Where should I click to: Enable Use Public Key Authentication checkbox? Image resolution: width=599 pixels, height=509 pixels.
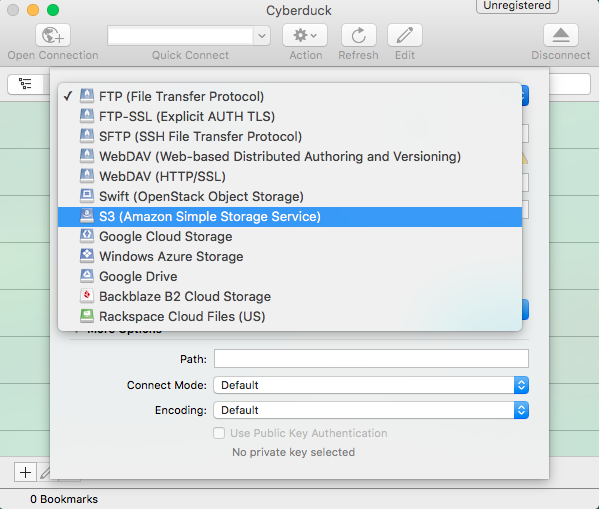point(219,433)
